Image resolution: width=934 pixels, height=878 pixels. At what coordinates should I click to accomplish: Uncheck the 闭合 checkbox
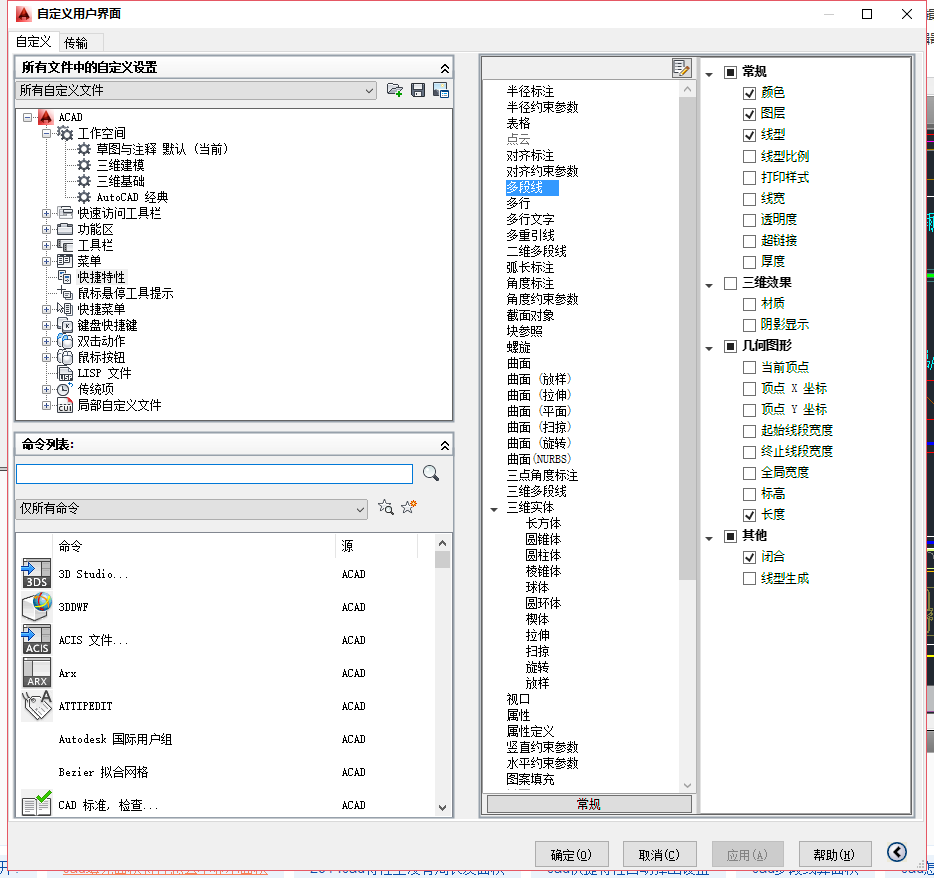[x=749, y=557]
